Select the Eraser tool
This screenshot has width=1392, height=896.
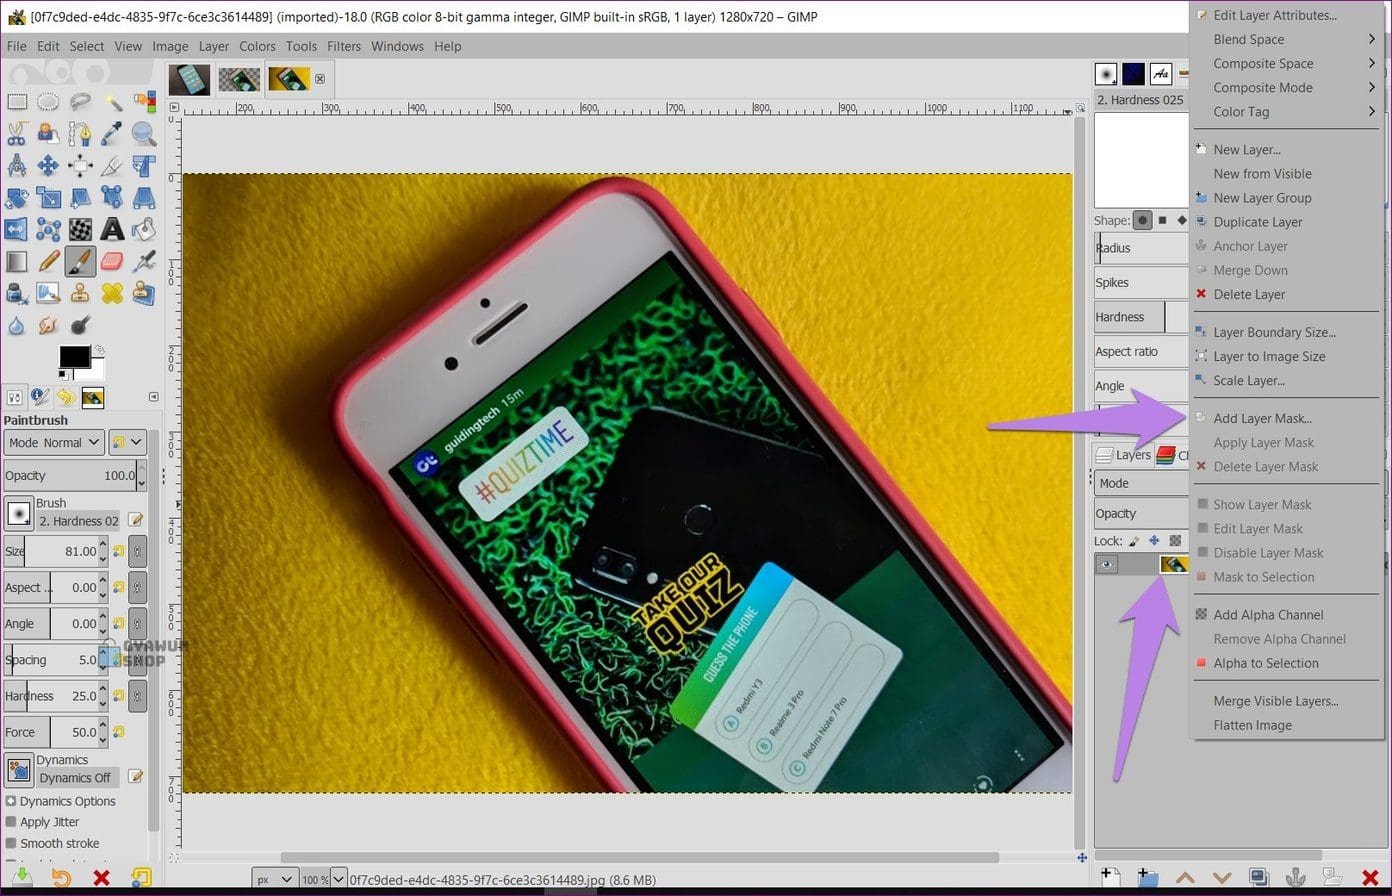112,262
